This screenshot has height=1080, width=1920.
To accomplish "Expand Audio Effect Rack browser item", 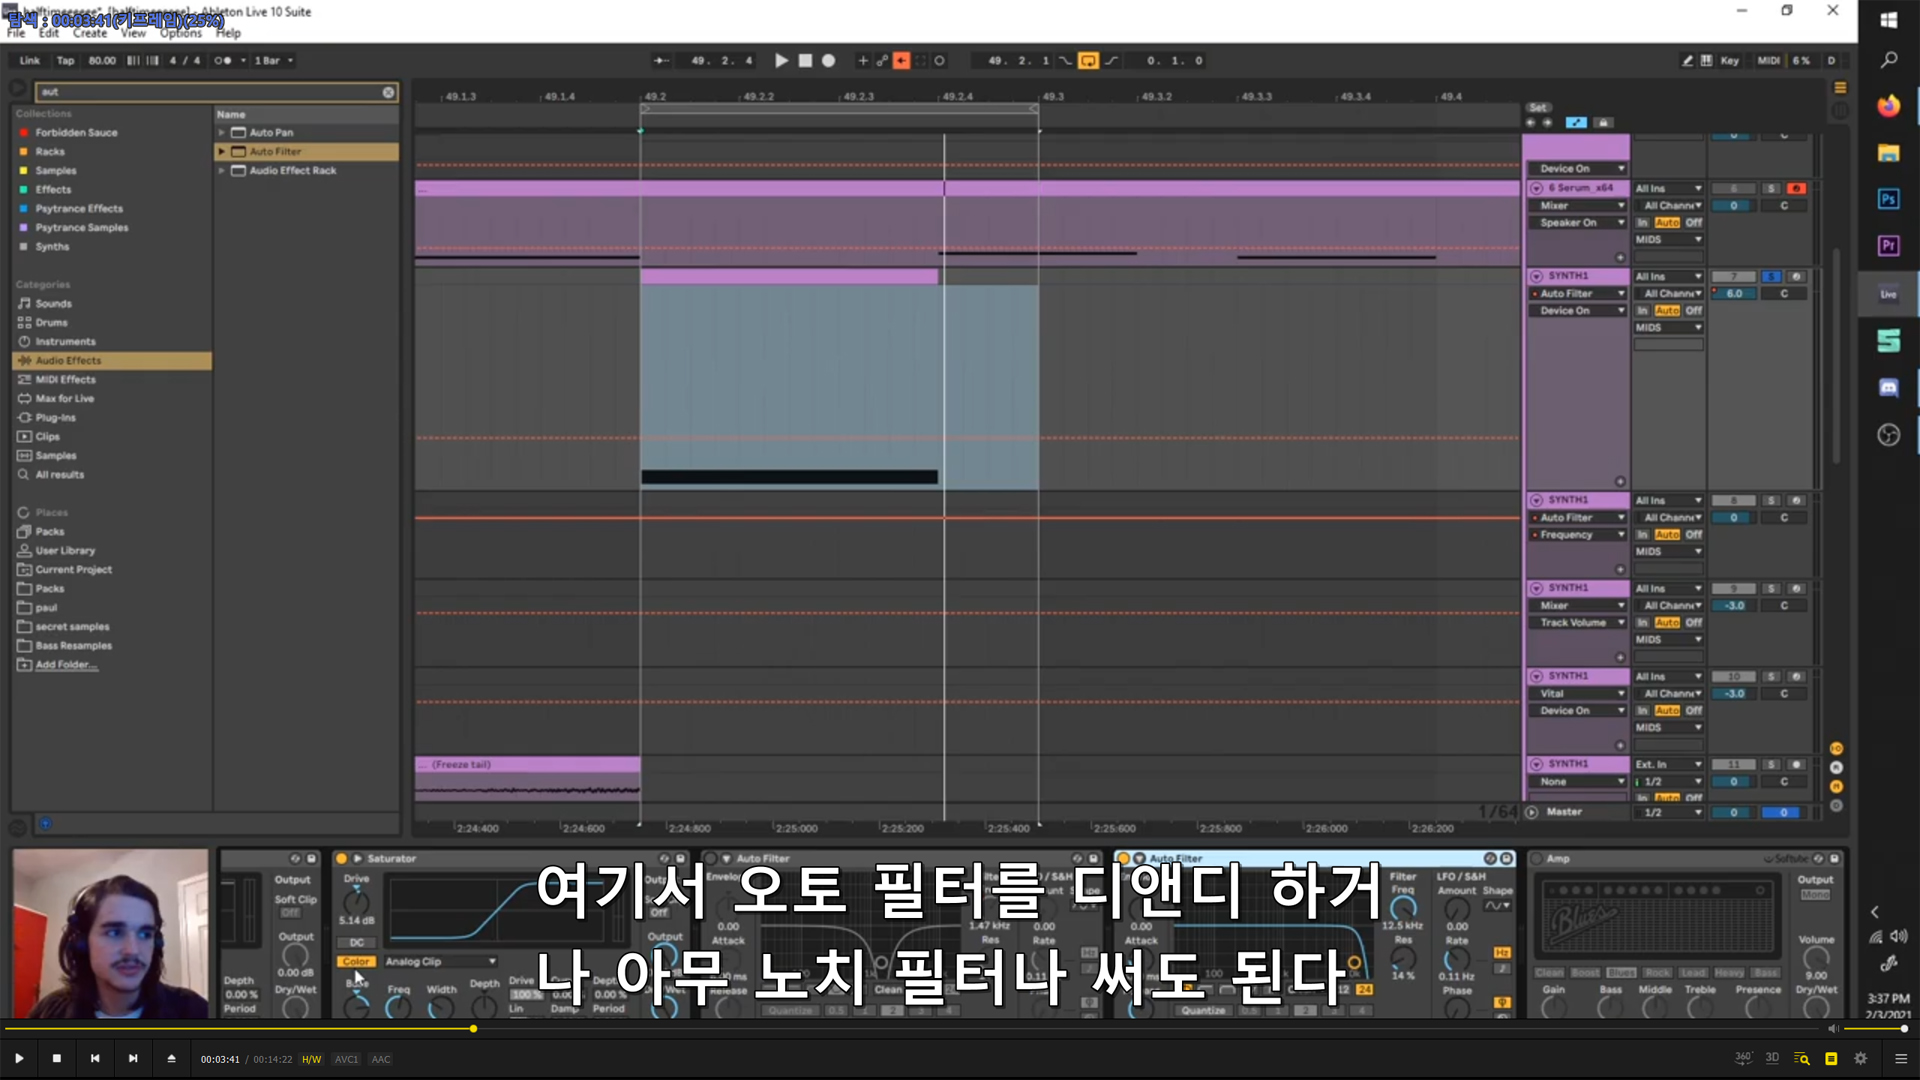I will [x=222, y=170].
